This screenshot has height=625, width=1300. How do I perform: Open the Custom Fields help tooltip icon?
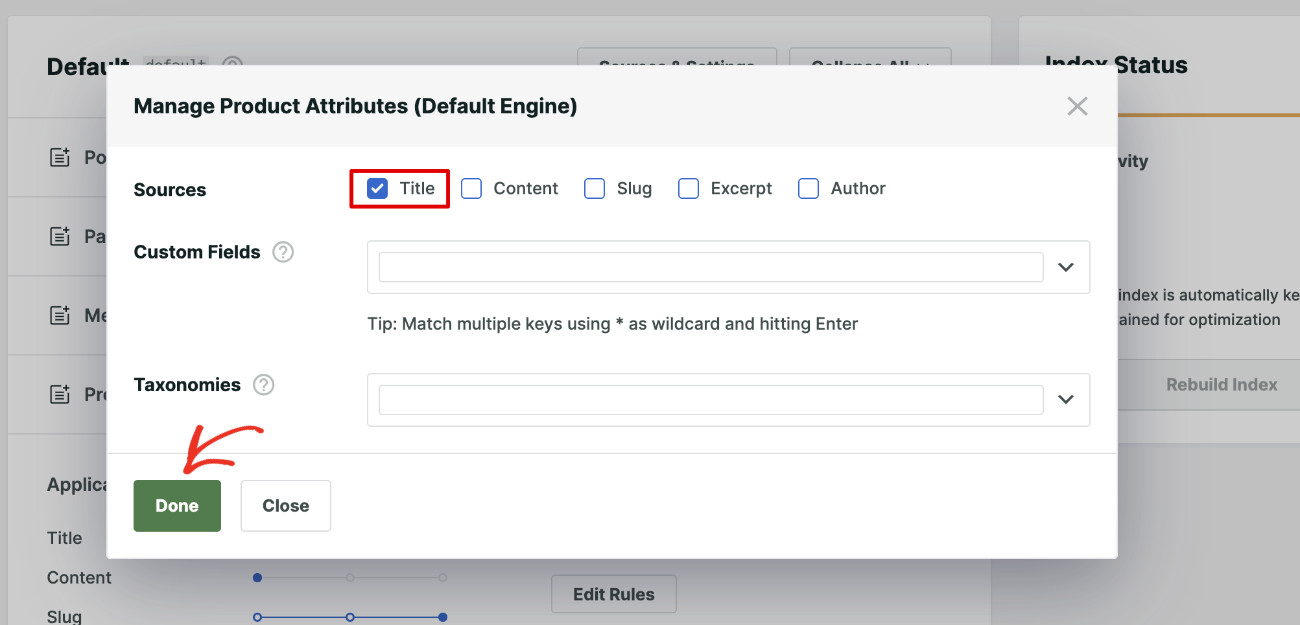[x=283, y=252]
